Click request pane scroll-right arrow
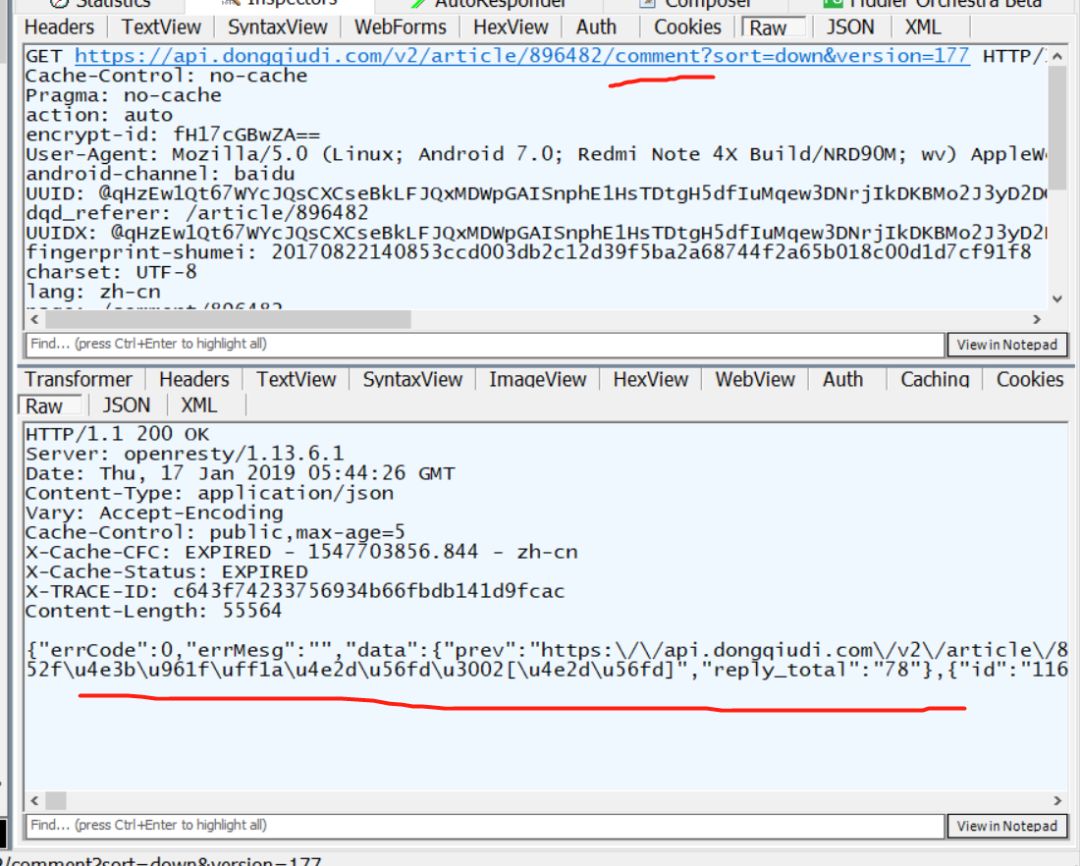This screenshot has height=866, width=1080. coord(1037,319)
